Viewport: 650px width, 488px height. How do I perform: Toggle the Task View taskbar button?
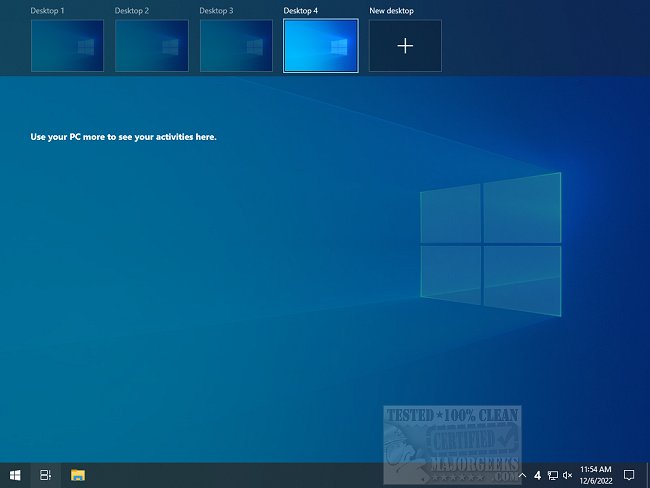pos(45,475)
